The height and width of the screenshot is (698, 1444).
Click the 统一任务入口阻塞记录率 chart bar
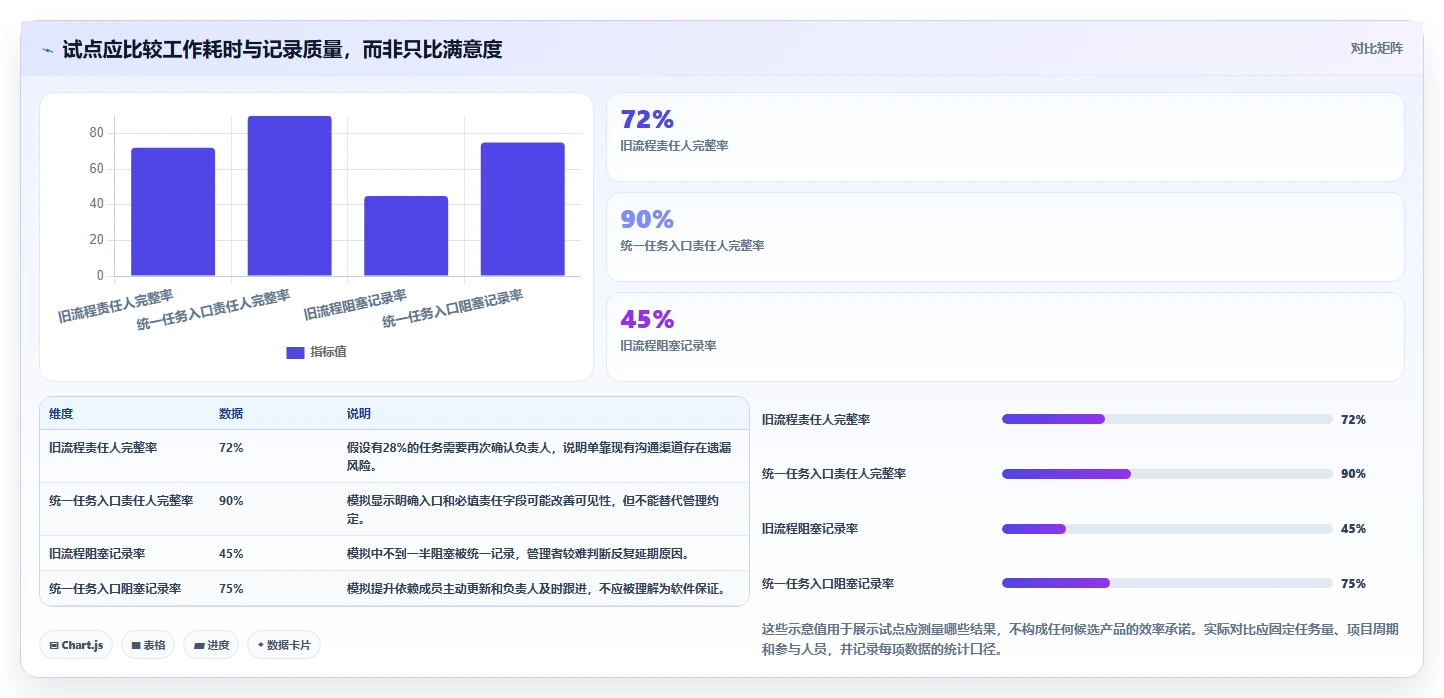click(522, 209)
